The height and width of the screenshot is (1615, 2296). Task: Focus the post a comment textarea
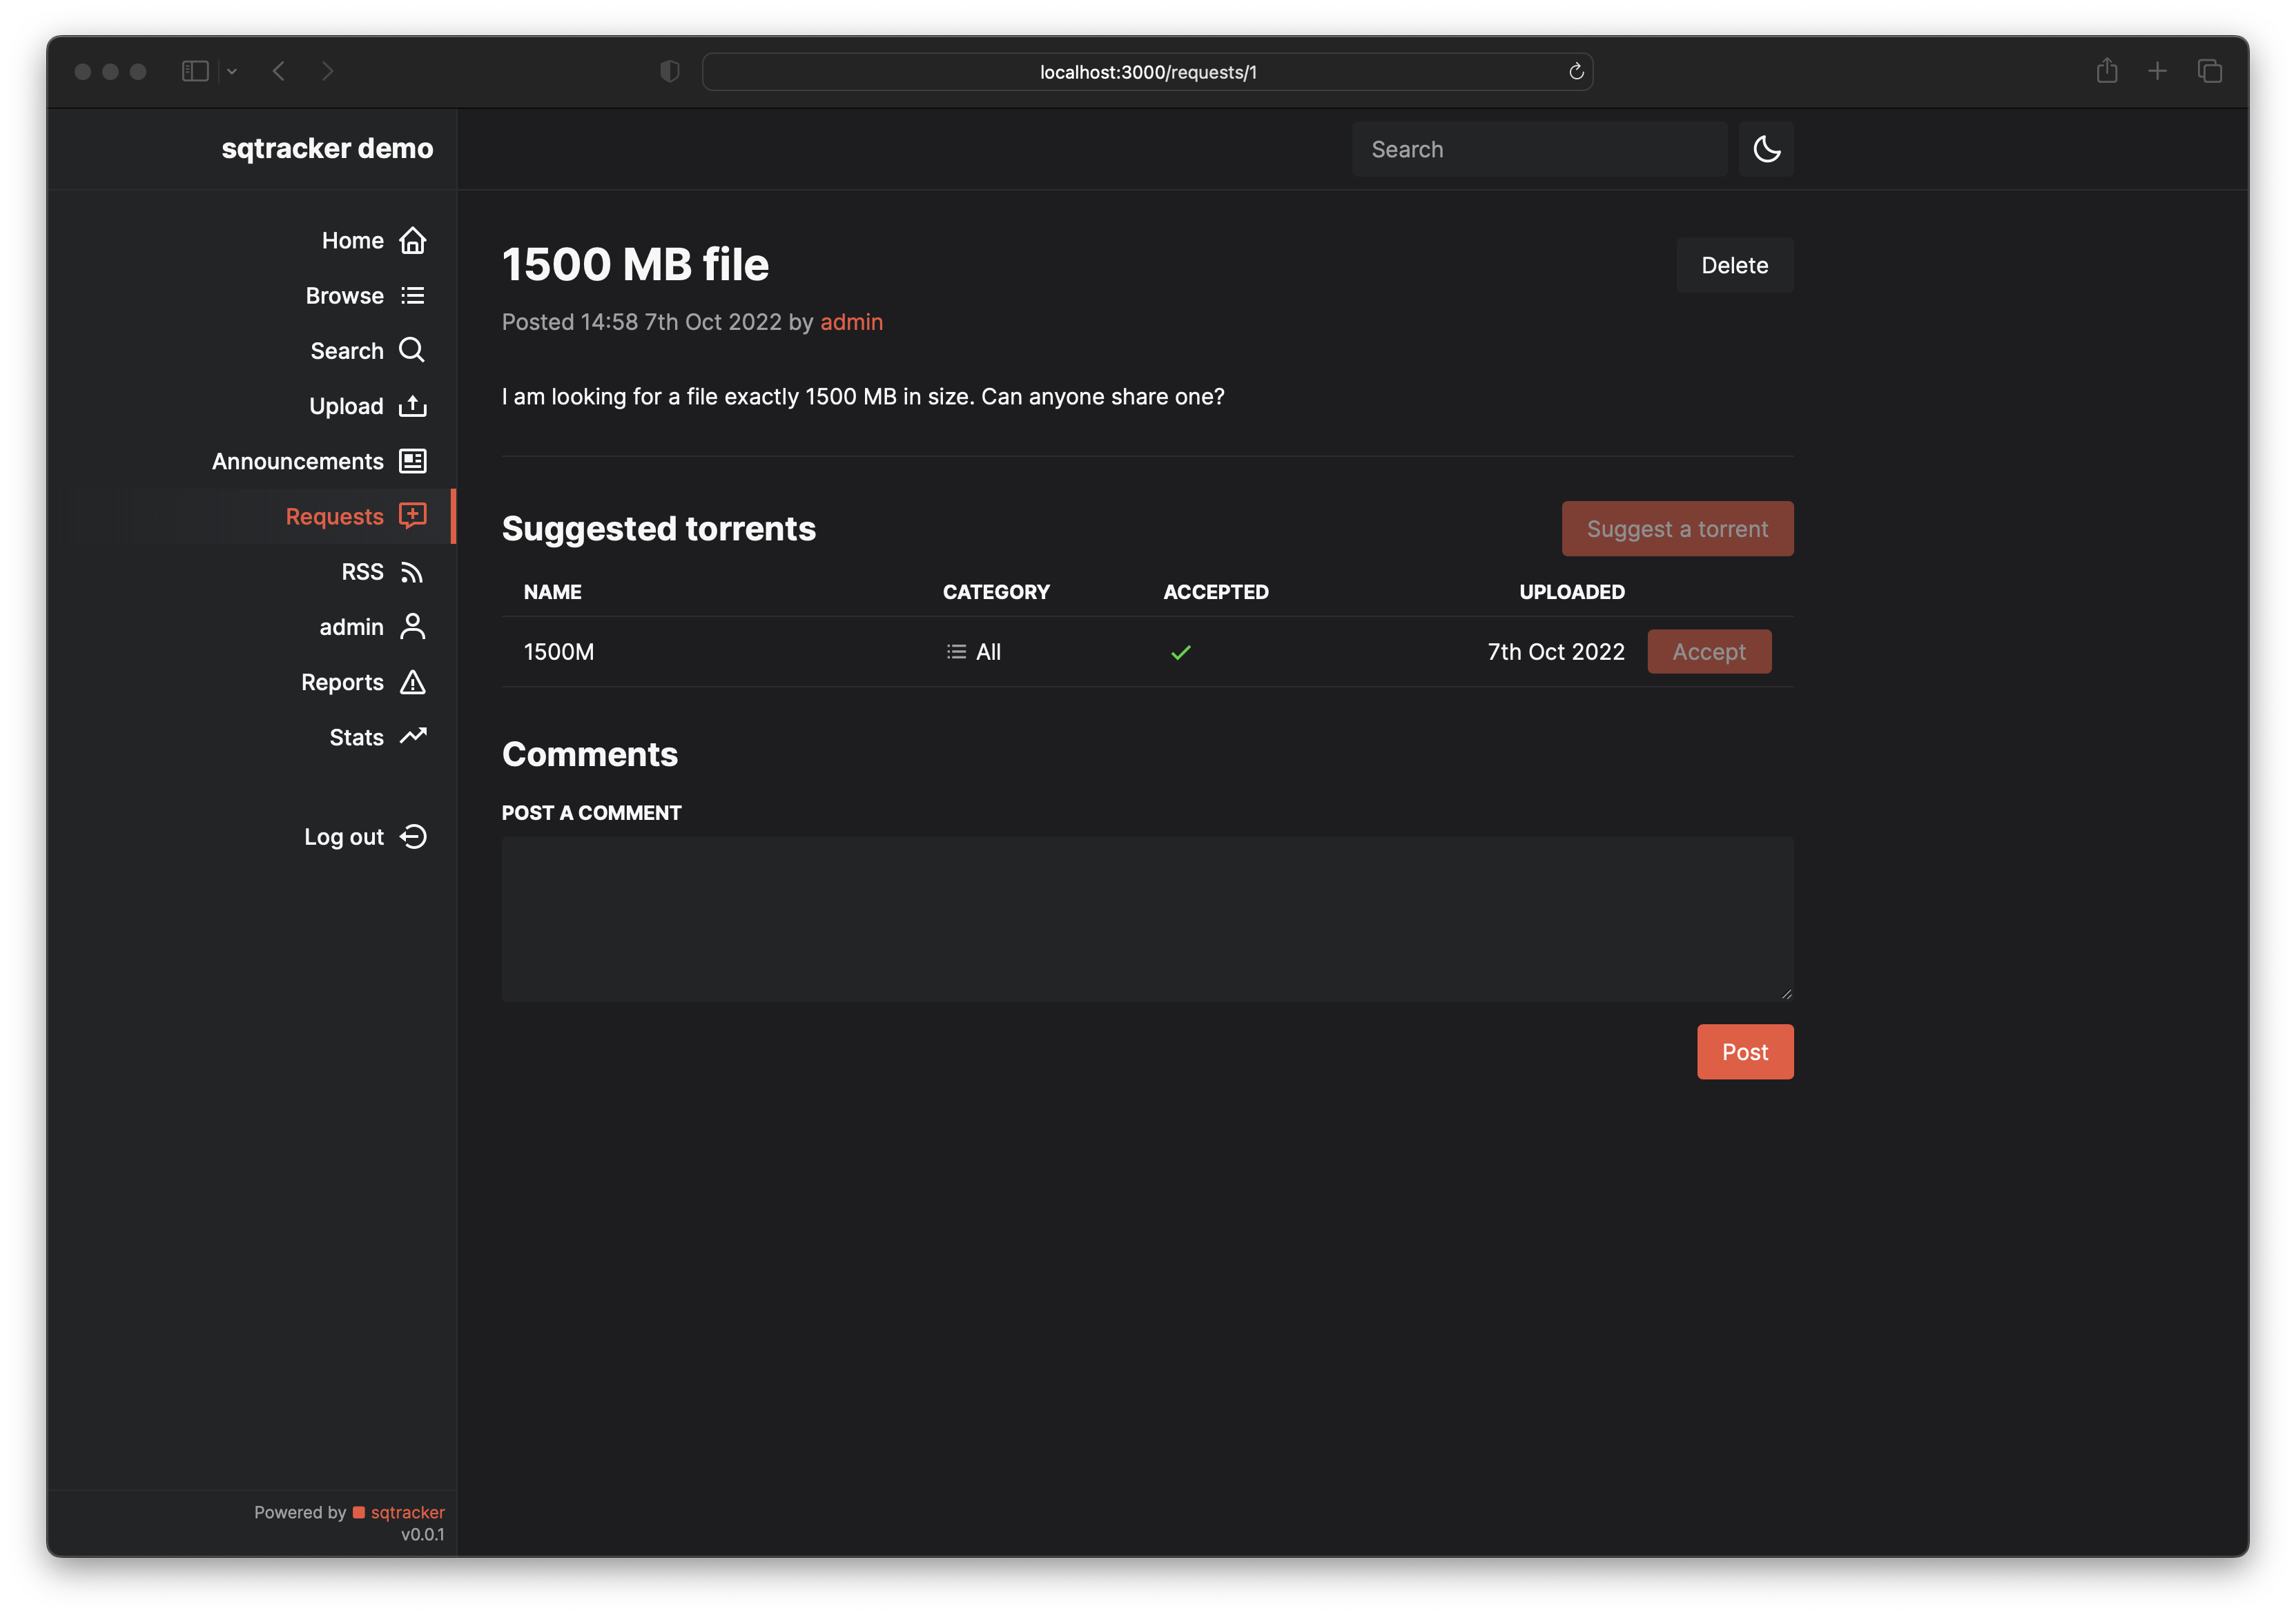1146,919
